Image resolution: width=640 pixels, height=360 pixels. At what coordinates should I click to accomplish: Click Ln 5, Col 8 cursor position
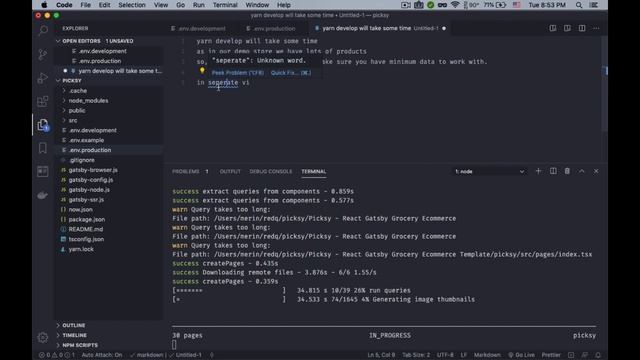381,355
